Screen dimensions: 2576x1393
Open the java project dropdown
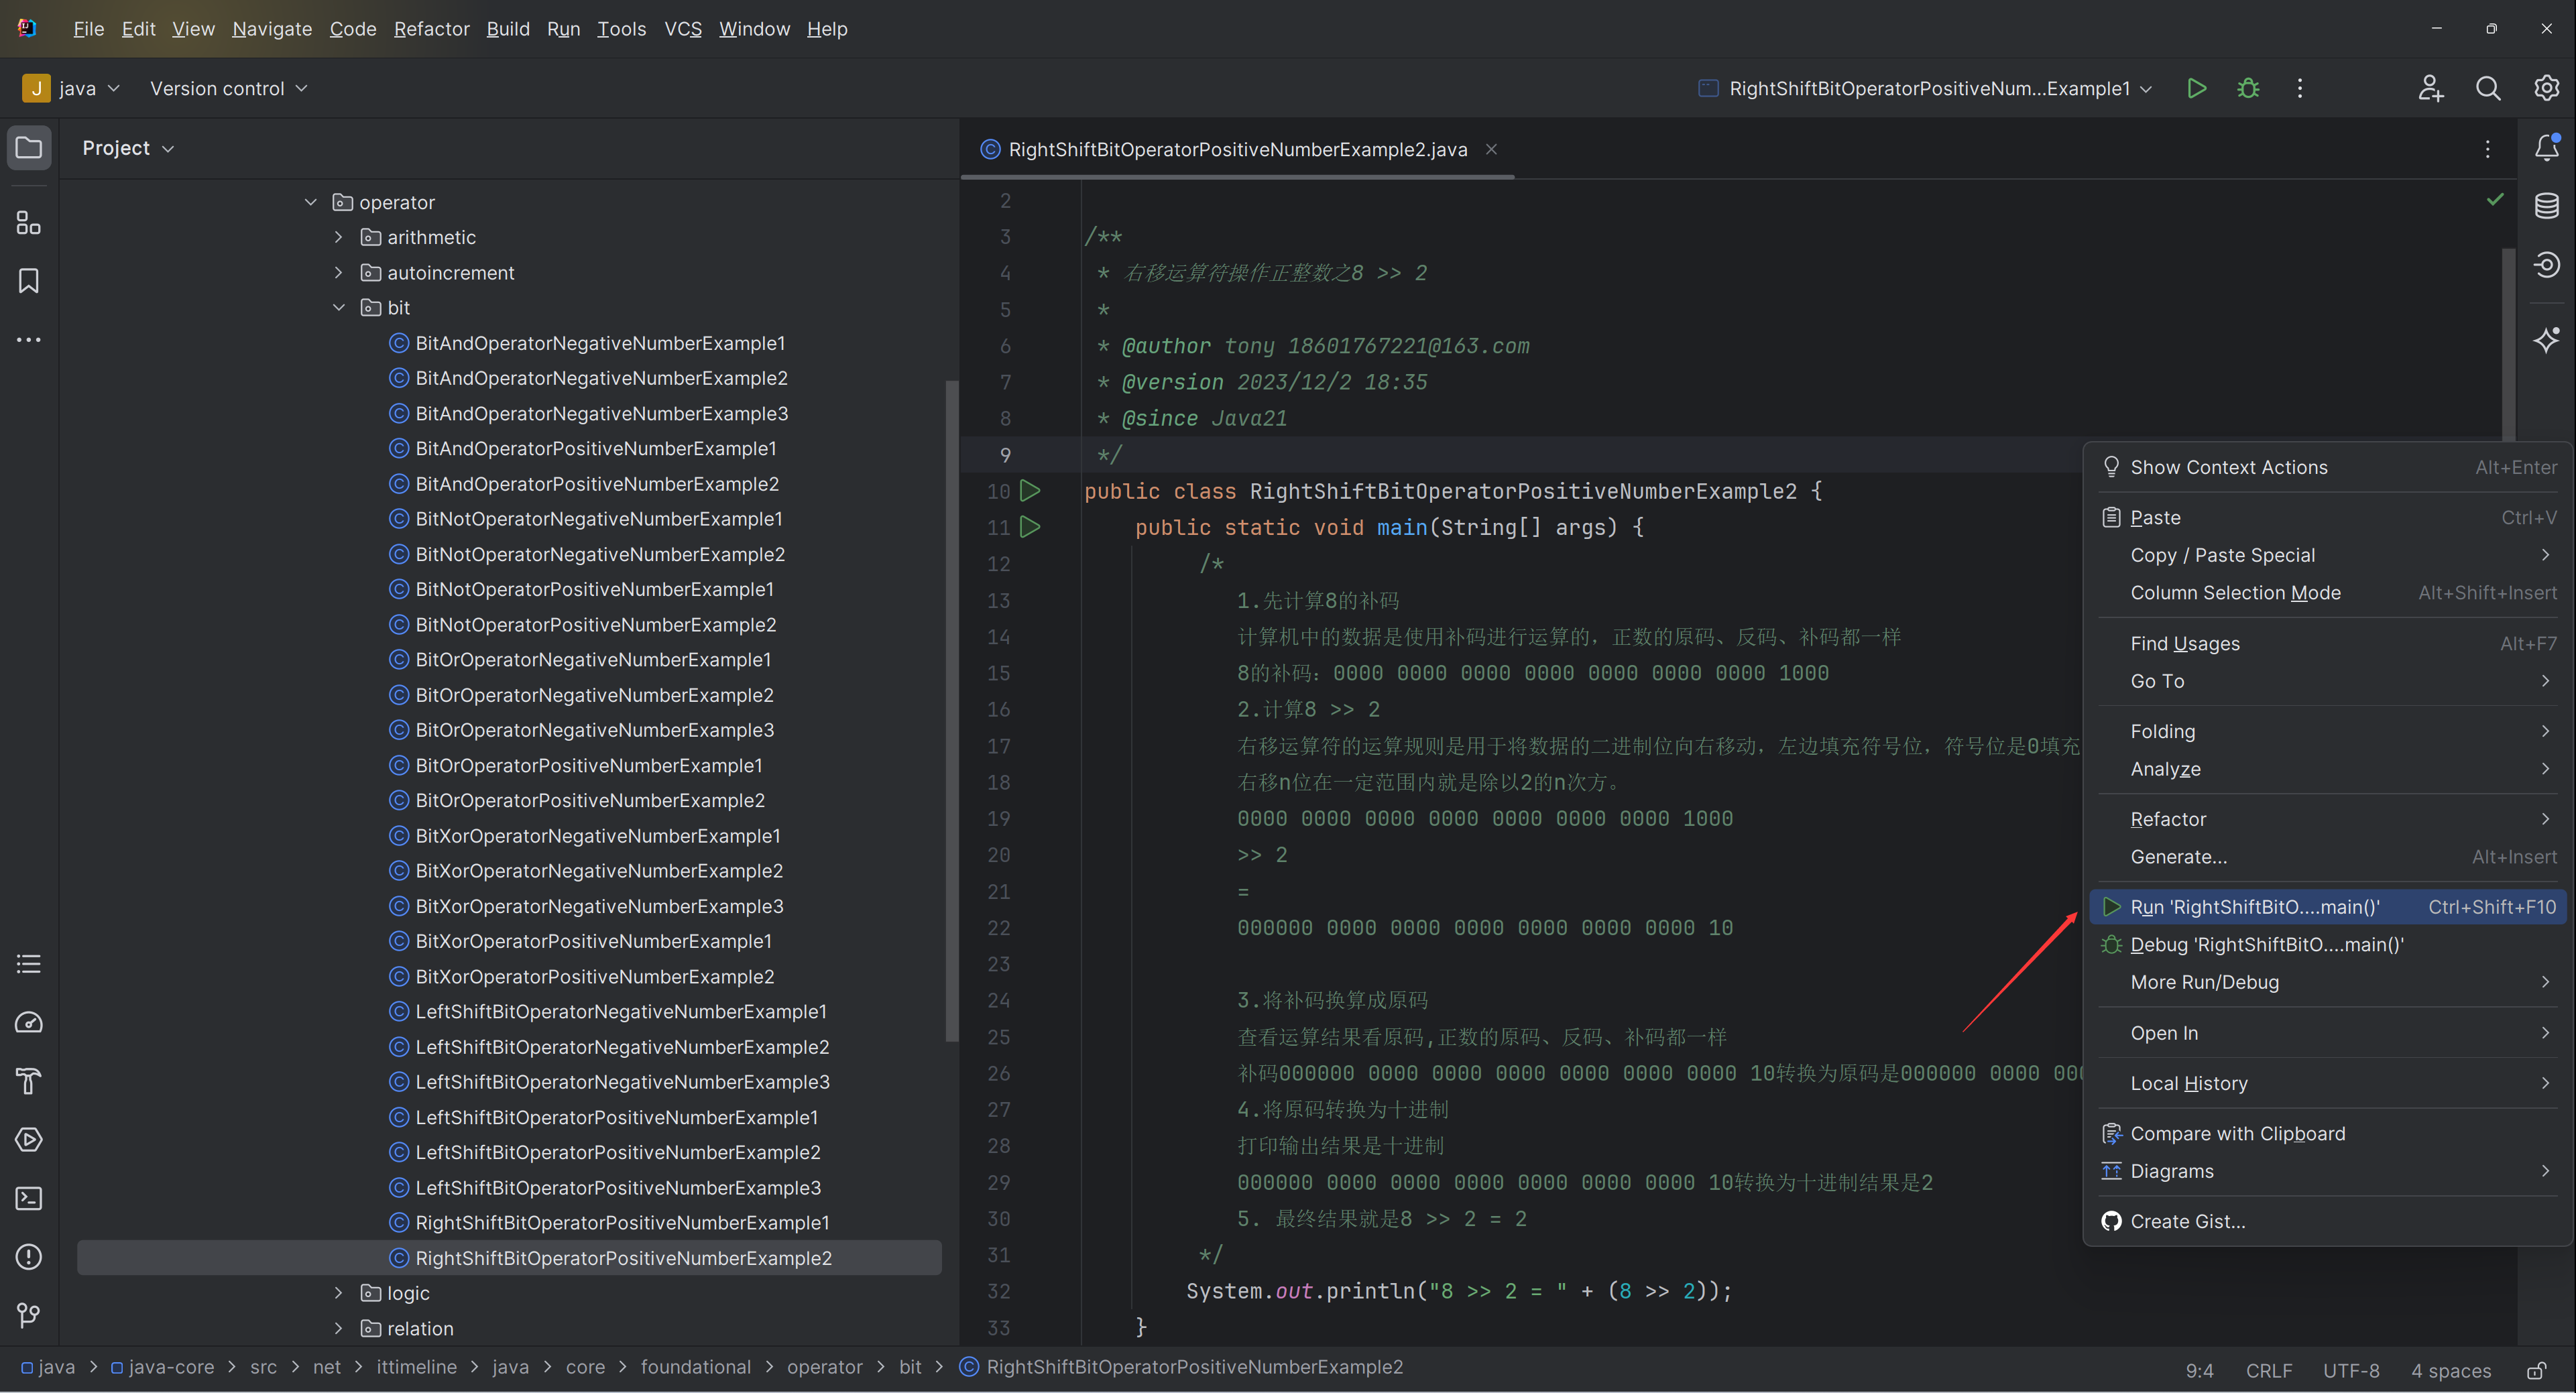[71, 88]
